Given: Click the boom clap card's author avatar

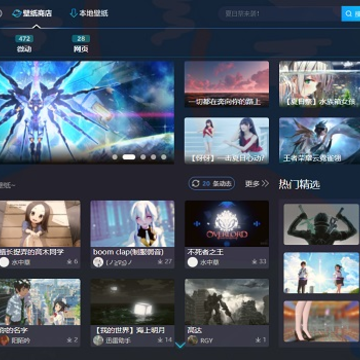Looking at the screenshot, I should coord(98,262).
